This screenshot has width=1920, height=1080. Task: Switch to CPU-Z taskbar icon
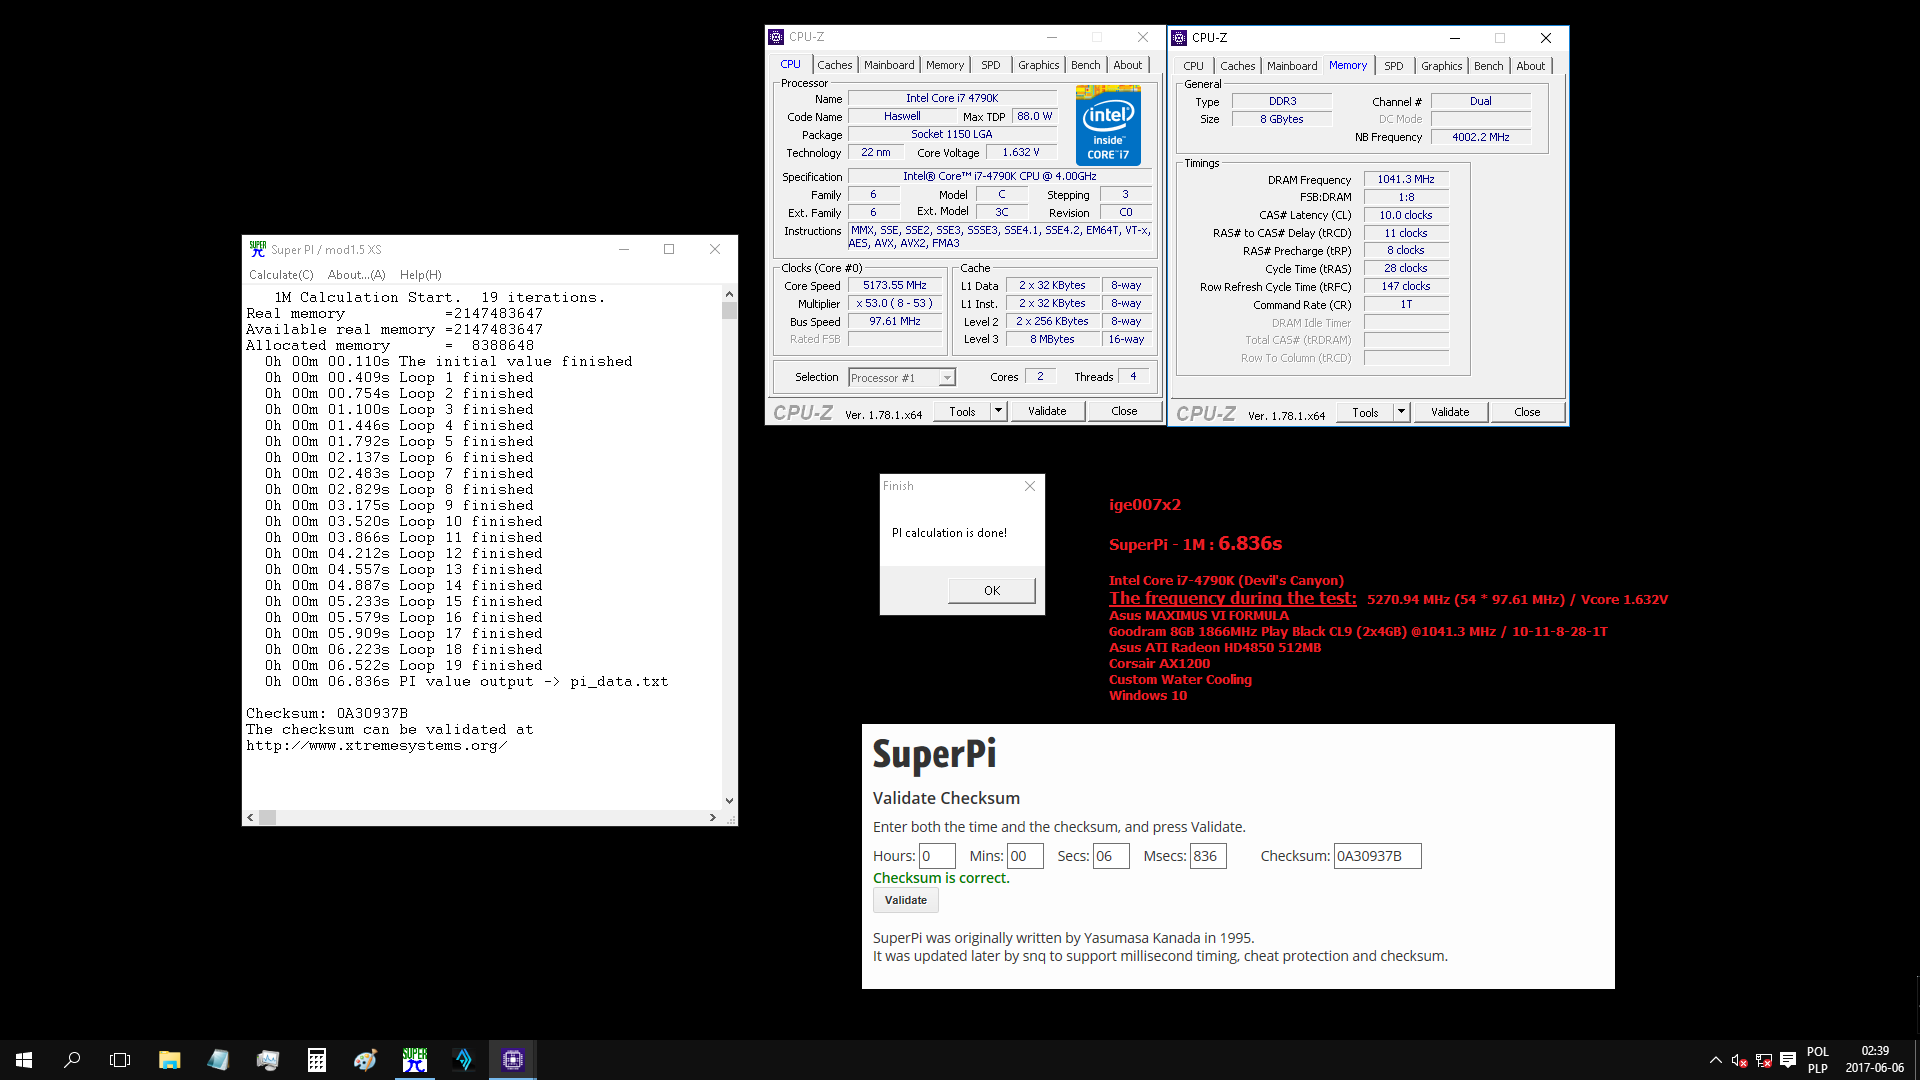point(512,1060)
